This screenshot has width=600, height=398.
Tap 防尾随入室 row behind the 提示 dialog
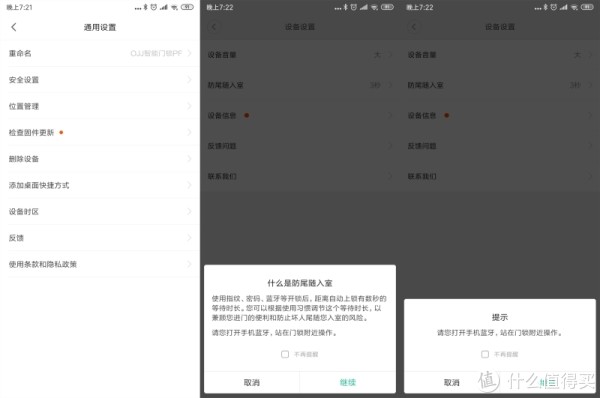pyautogui.click(x=500, y=85)
